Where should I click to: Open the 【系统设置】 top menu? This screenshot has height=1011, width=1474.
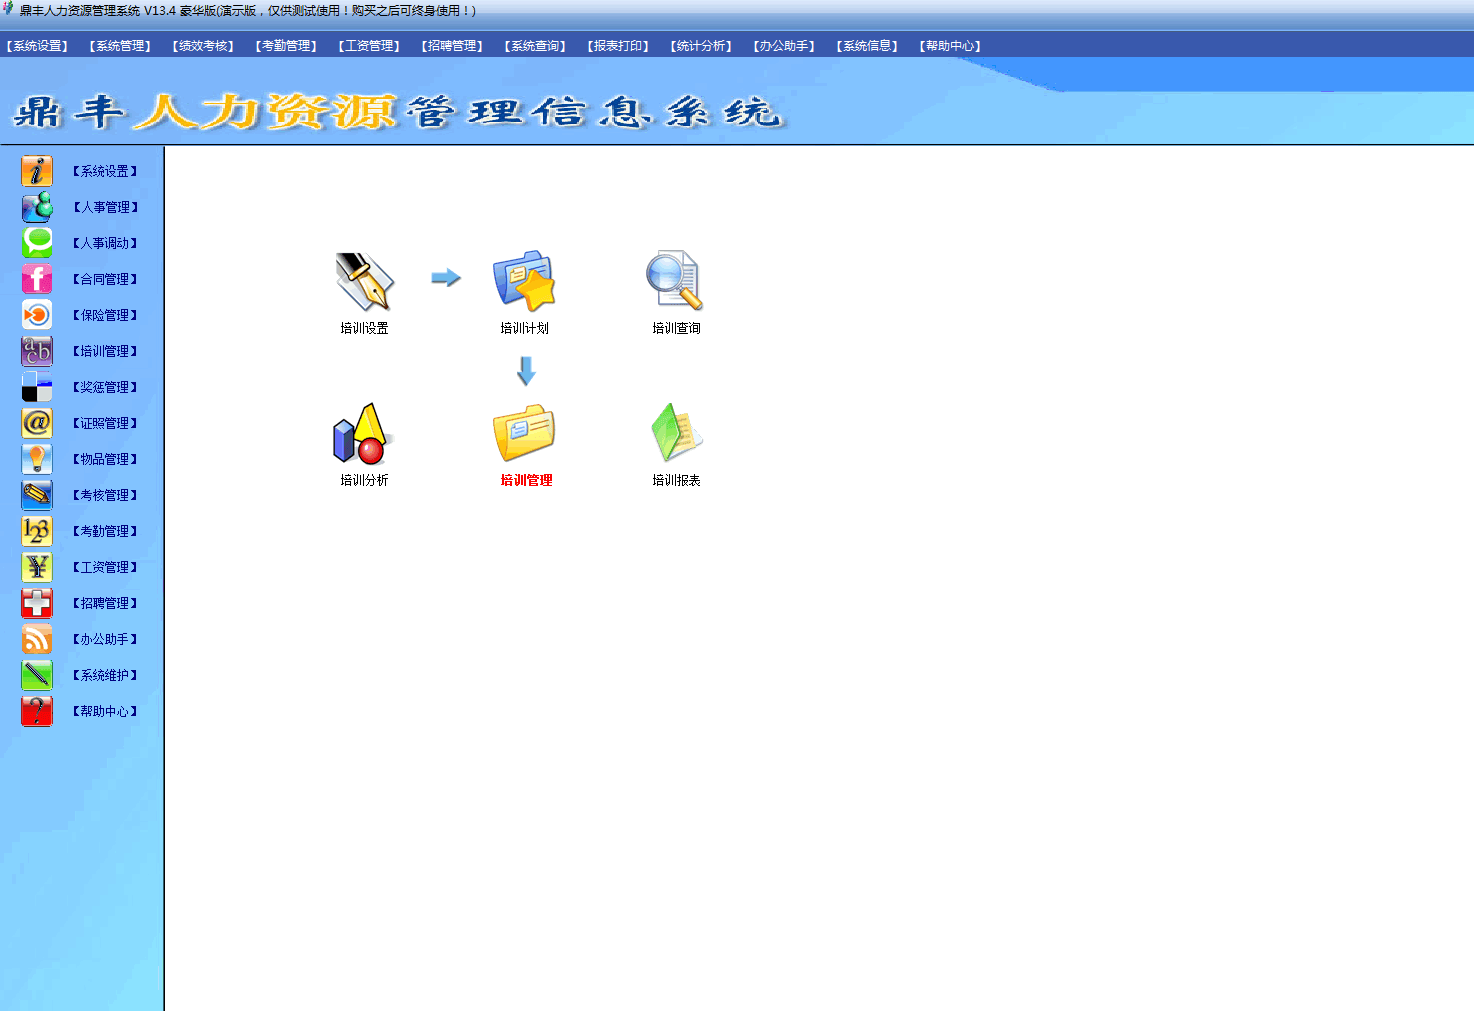[x=37, y=46]
